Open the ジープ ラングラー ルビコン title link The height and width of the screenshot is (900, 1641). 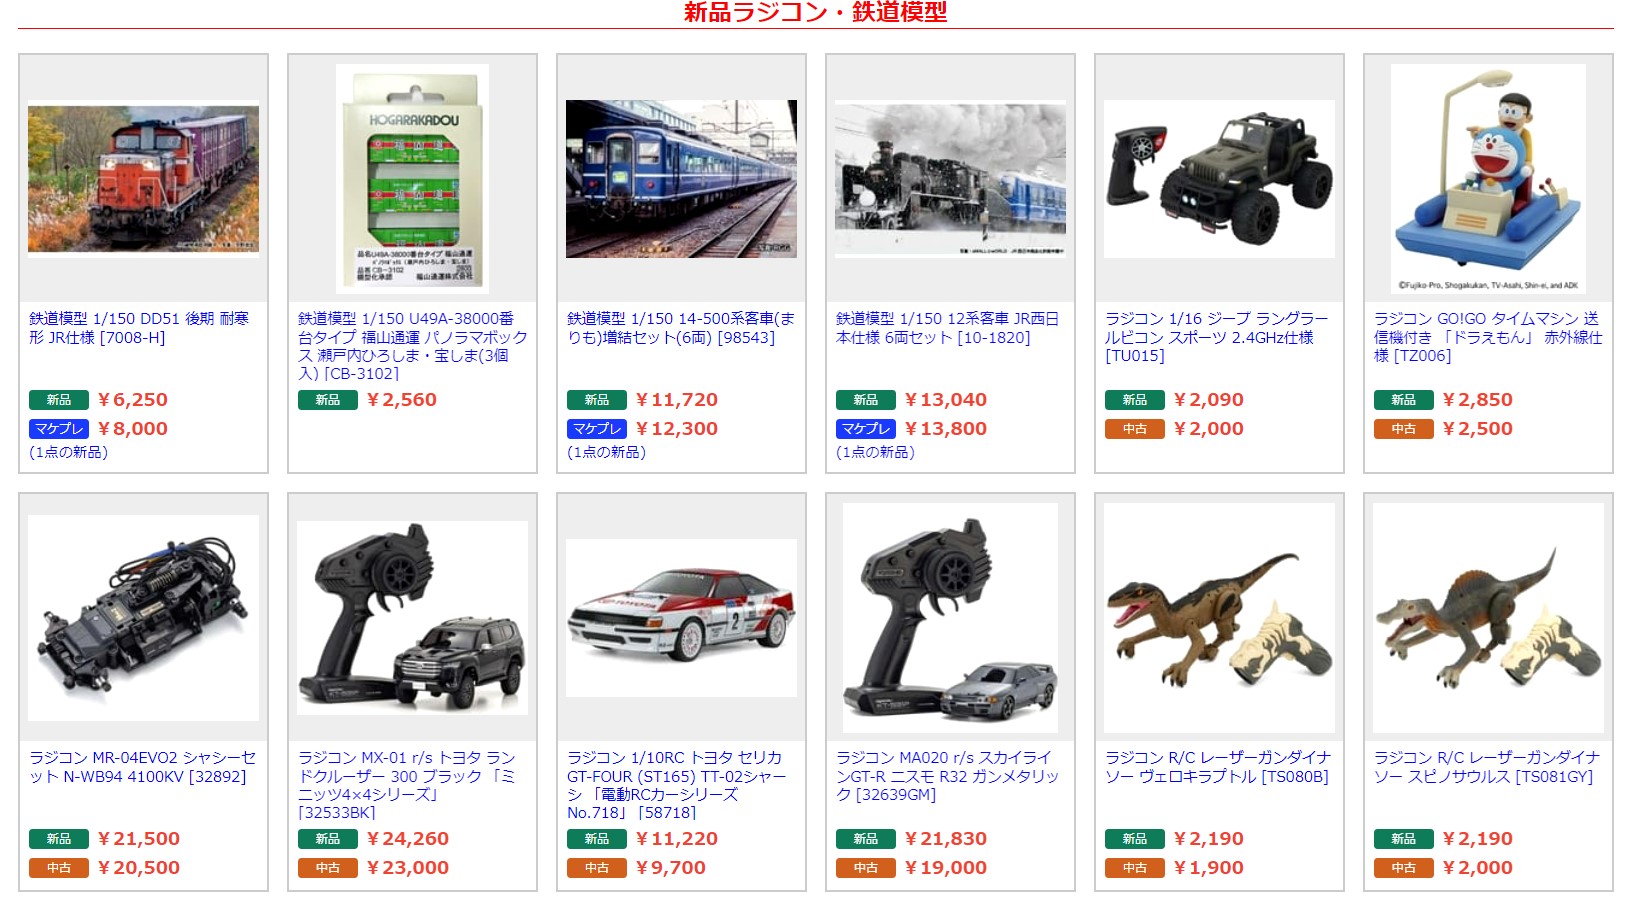pos(1217,337)
